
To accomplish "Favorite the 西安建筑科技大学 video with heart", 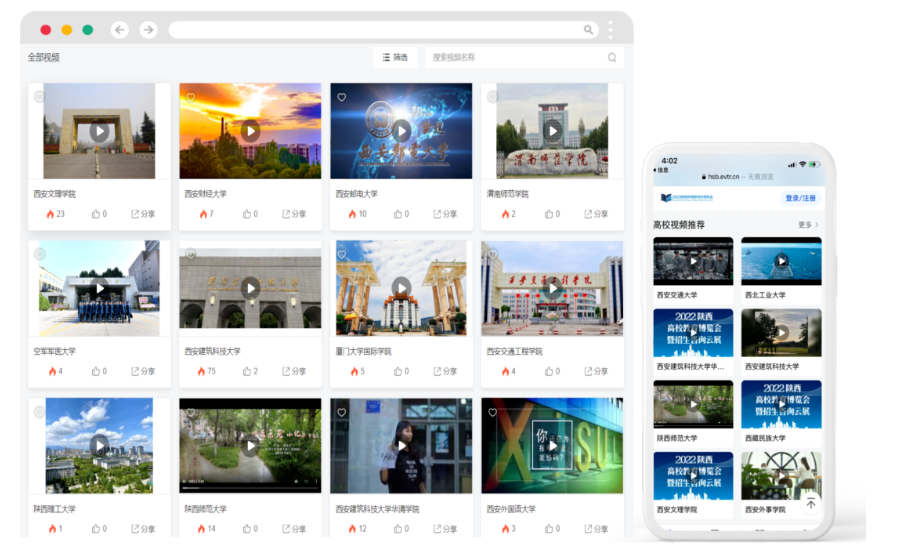I will [x=190, y=254].
